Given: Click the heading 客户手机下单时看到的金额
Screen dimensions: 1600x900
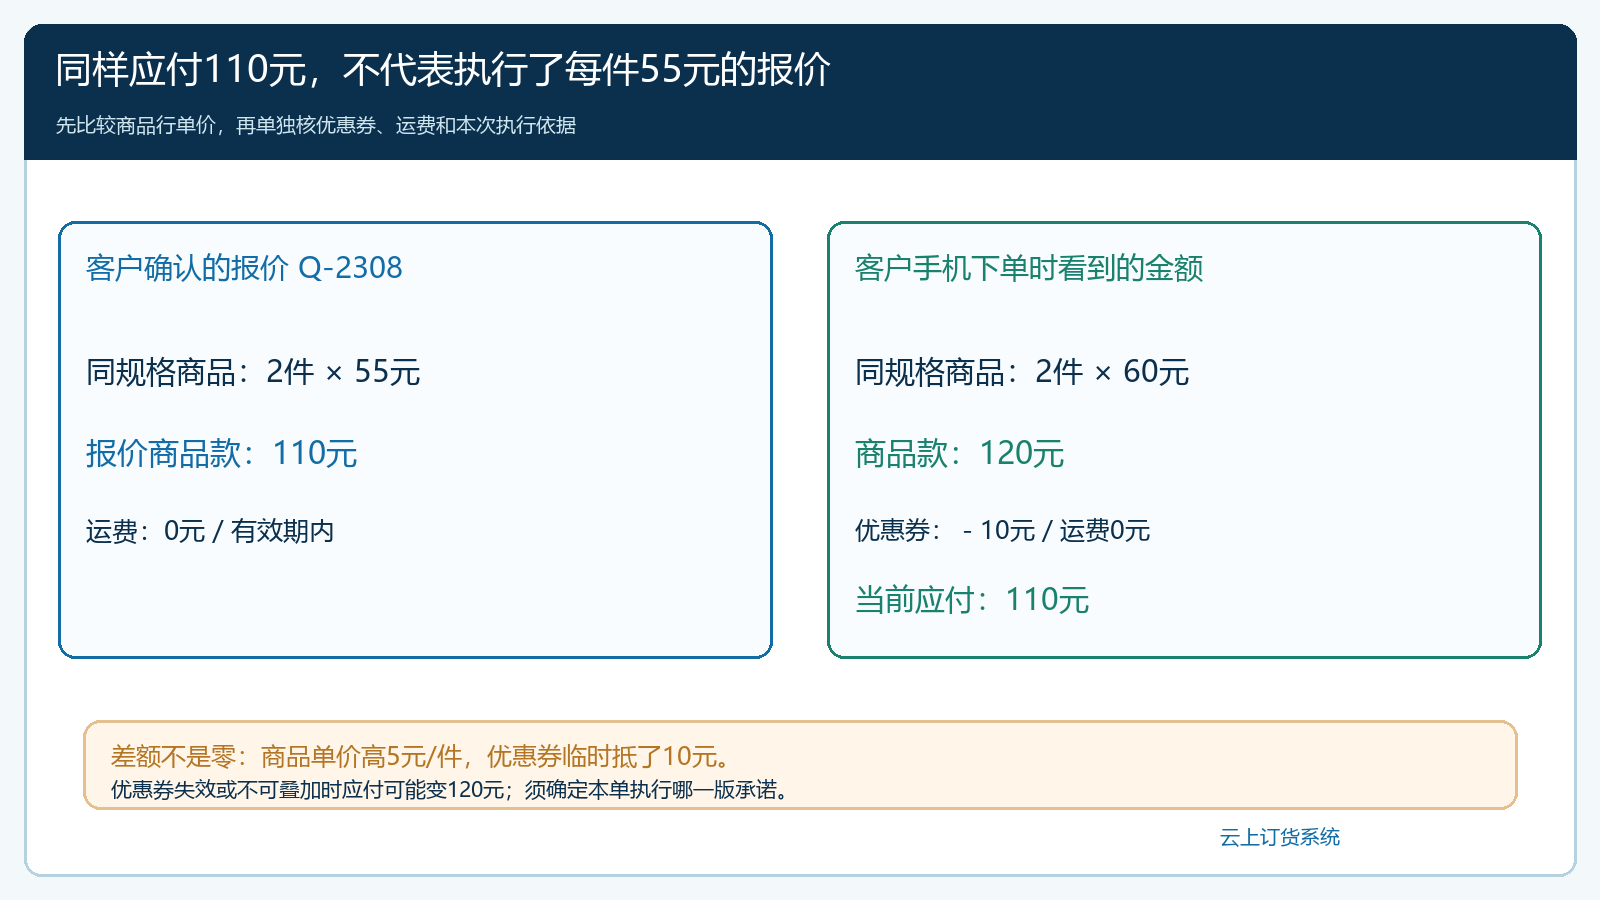Looking at the screenshot, I should pos(1029,268).
